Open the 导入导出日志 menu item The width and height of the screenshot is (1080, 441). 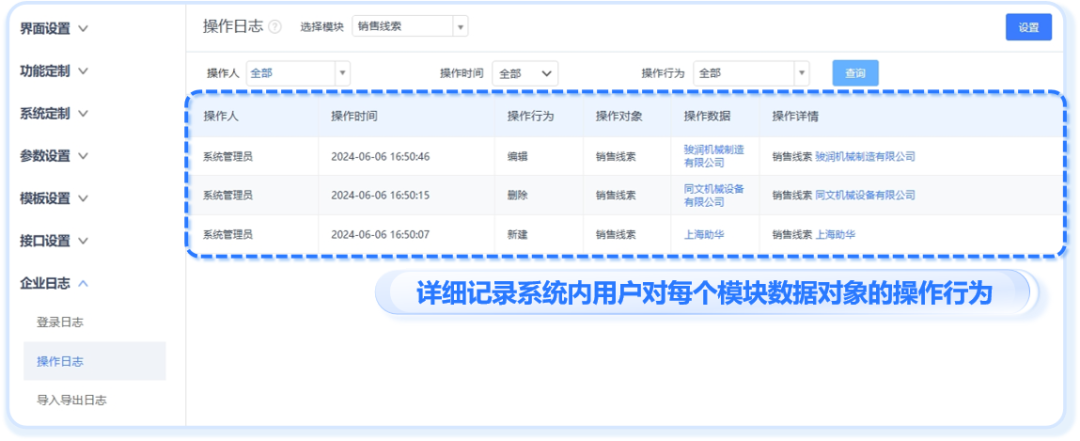pos(71,400)
